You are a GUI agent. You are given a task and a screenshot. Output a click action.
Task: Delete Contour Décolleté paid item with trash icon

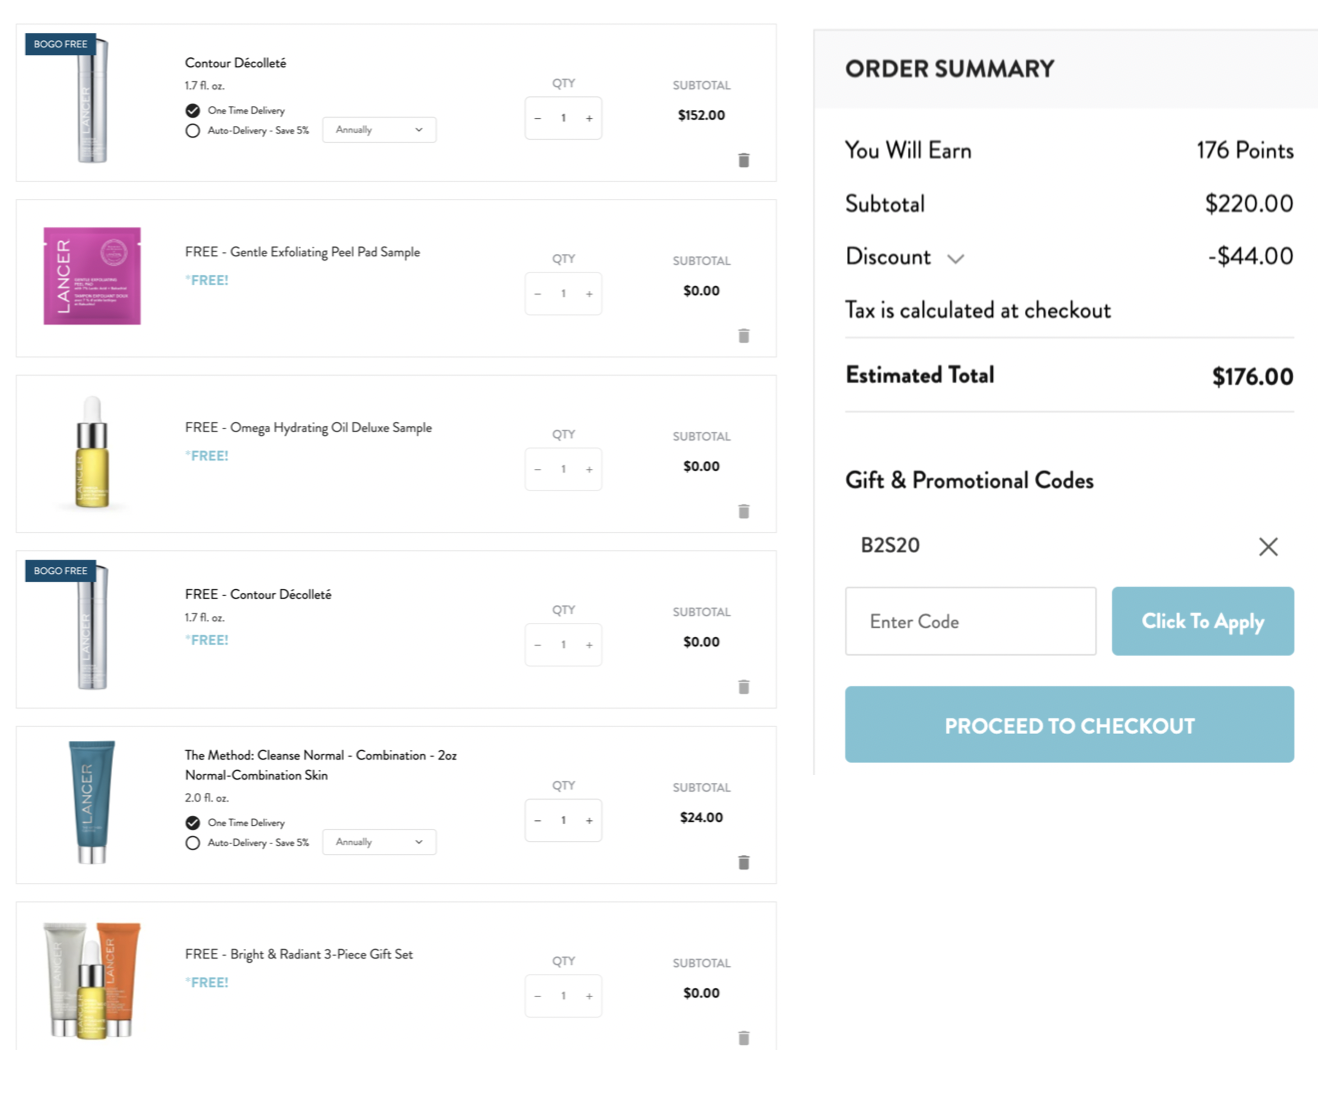tap(744, 160)
